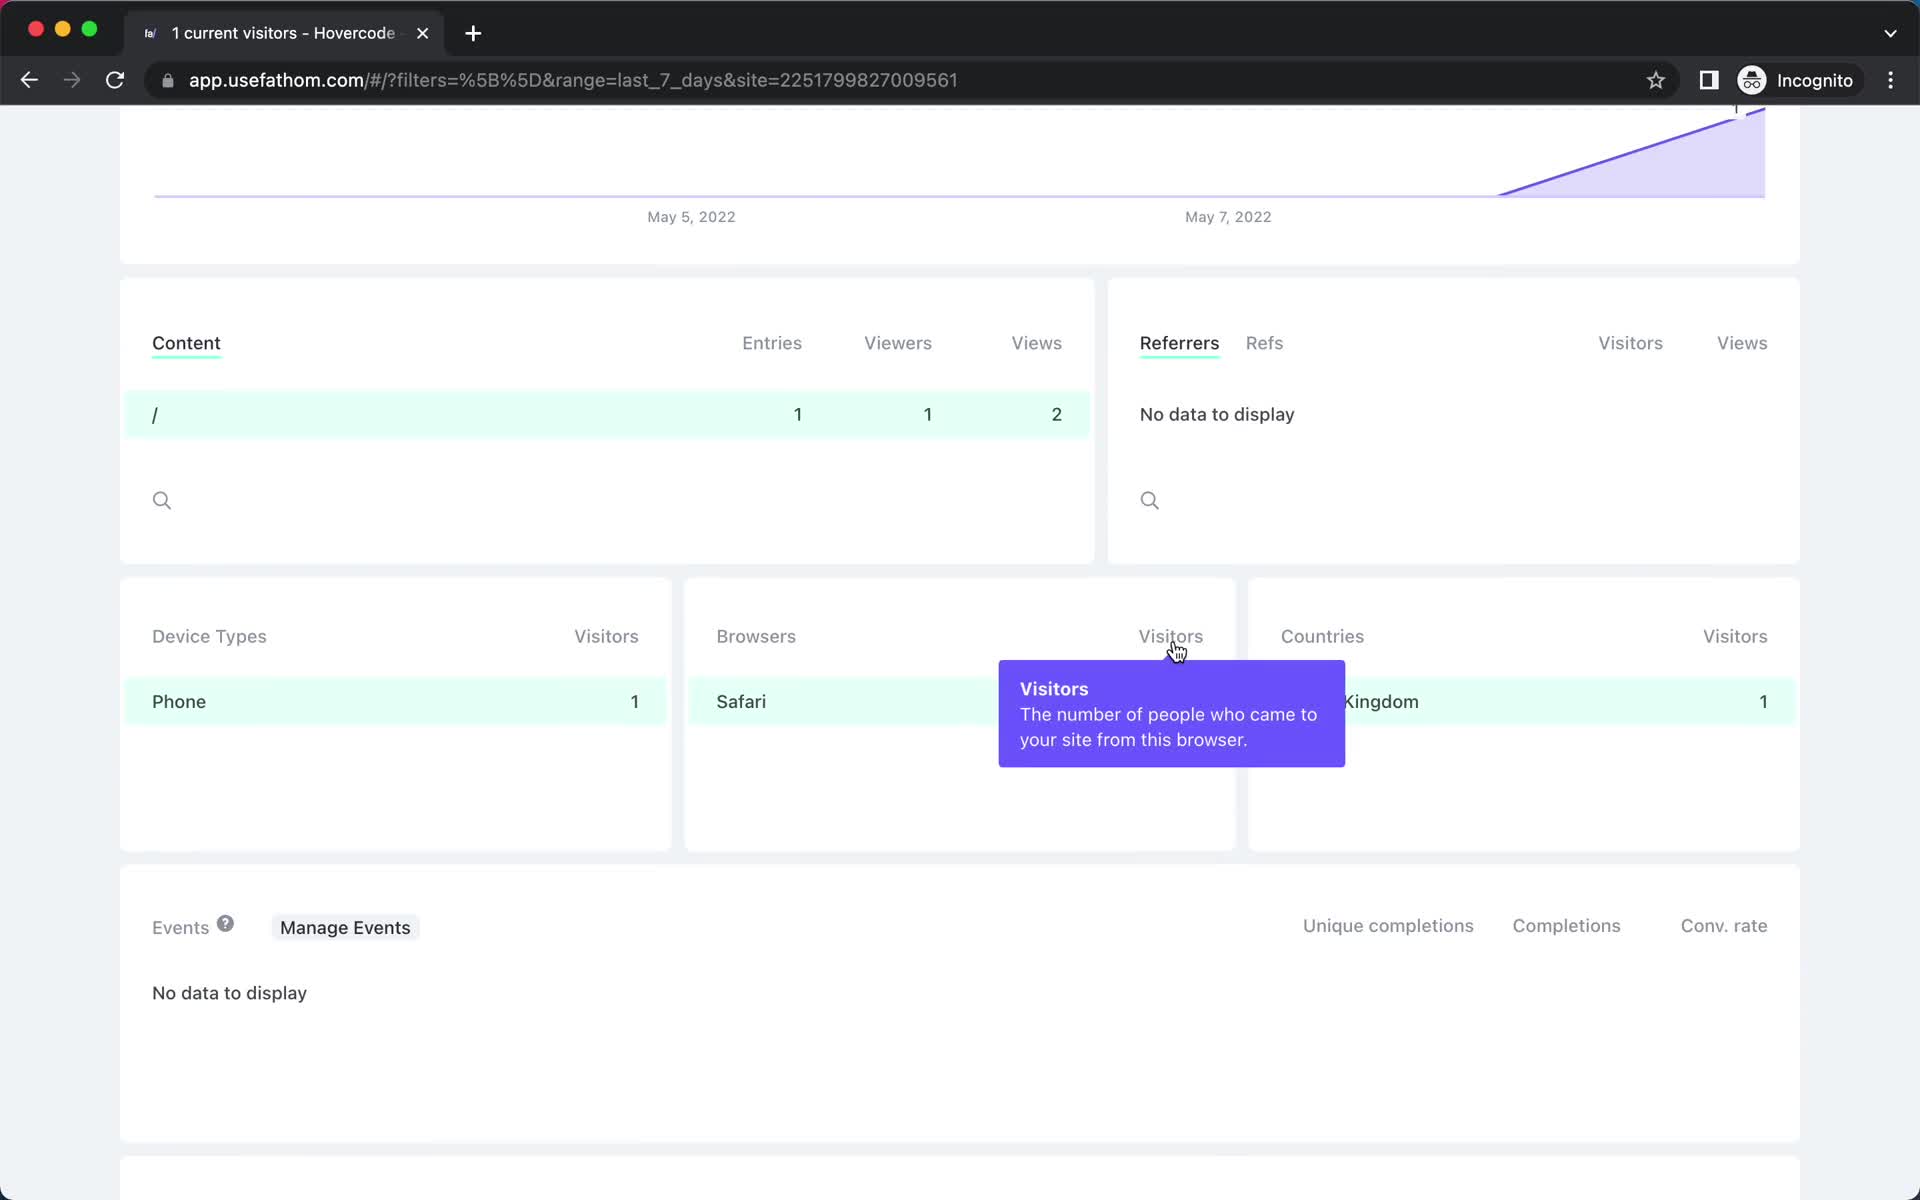Click the page refresh icon
The height and width of the screenshot is (1200, 1920).
coord(117,80)
